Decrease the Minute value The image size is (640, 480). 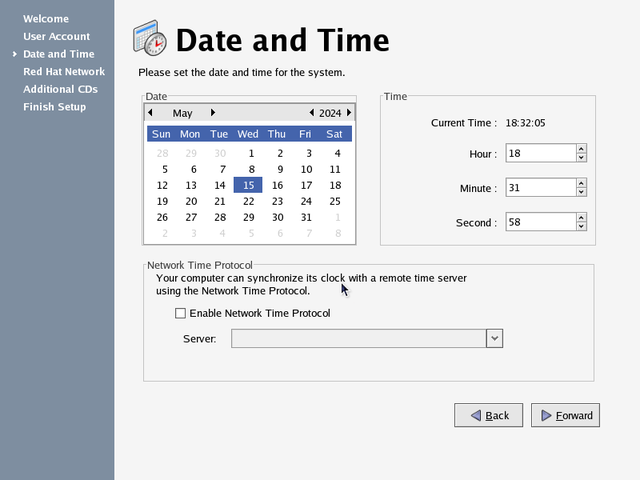click(582, 192)
